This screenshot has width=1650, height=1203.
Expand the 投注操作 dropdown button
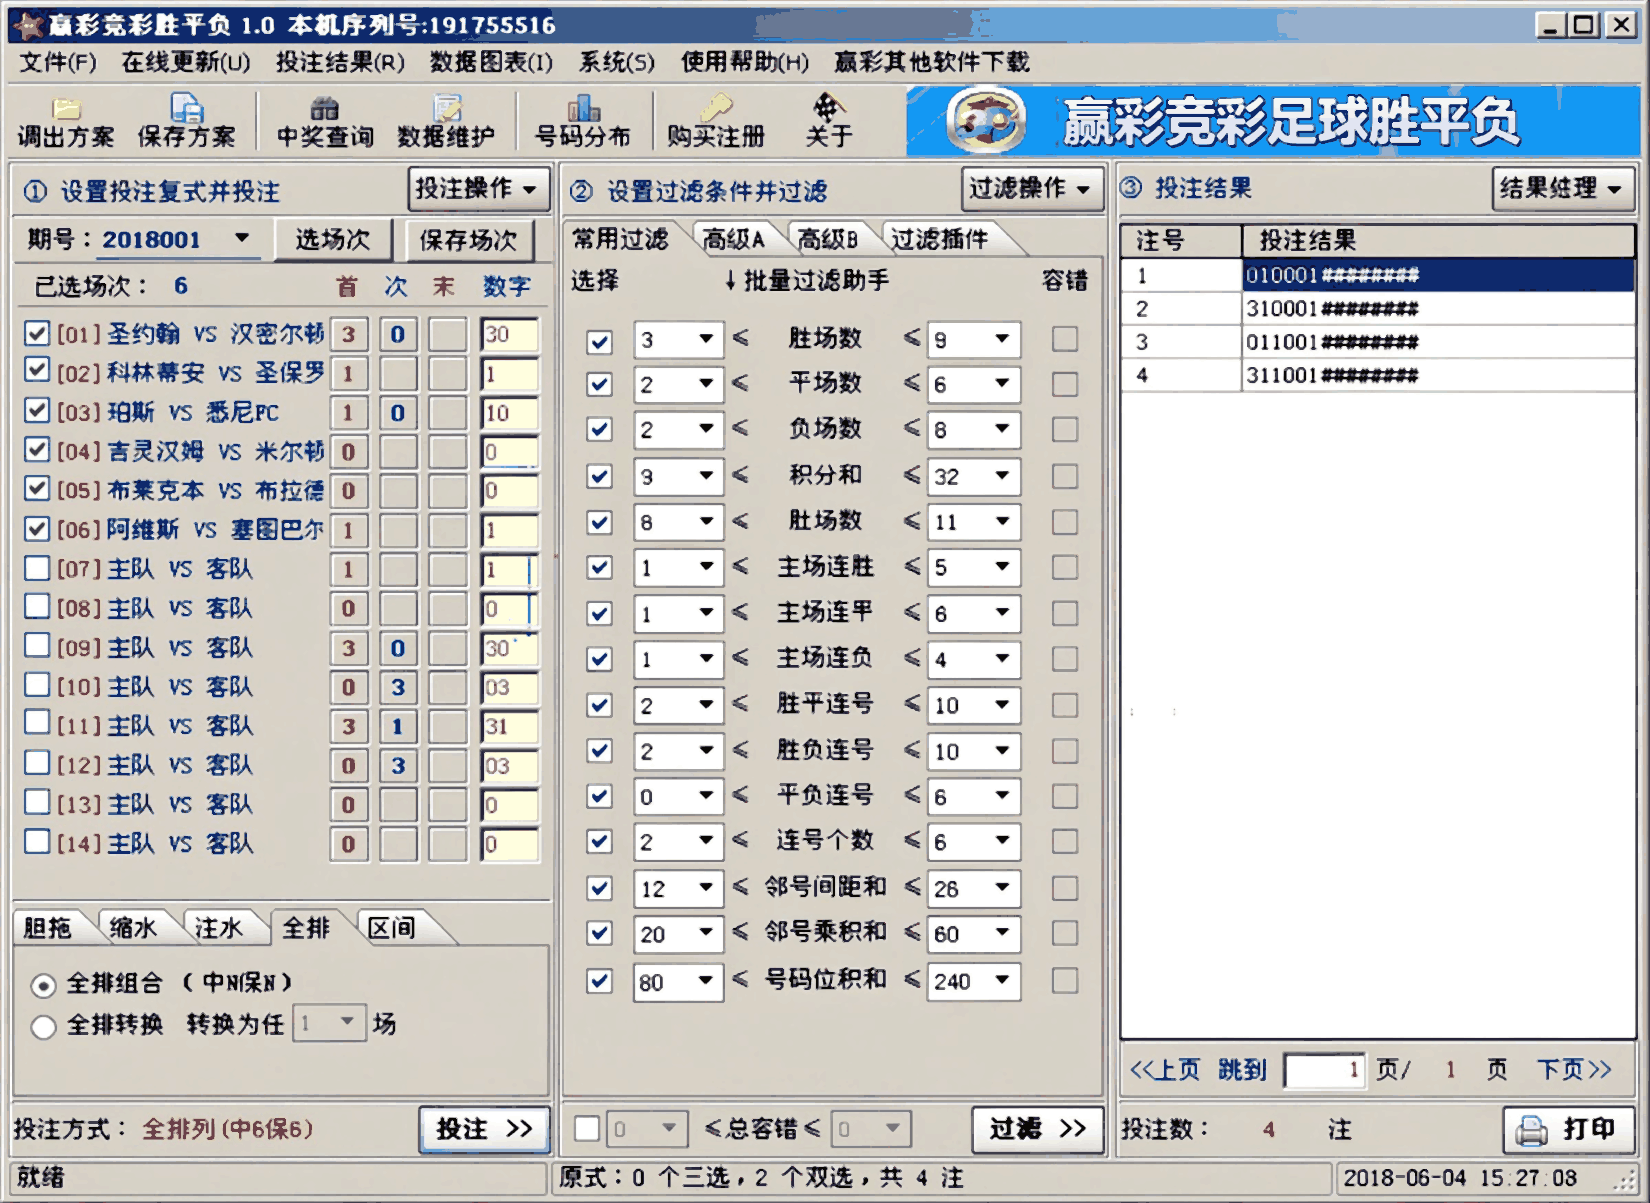pyautogui.click(x=479, y=188)
